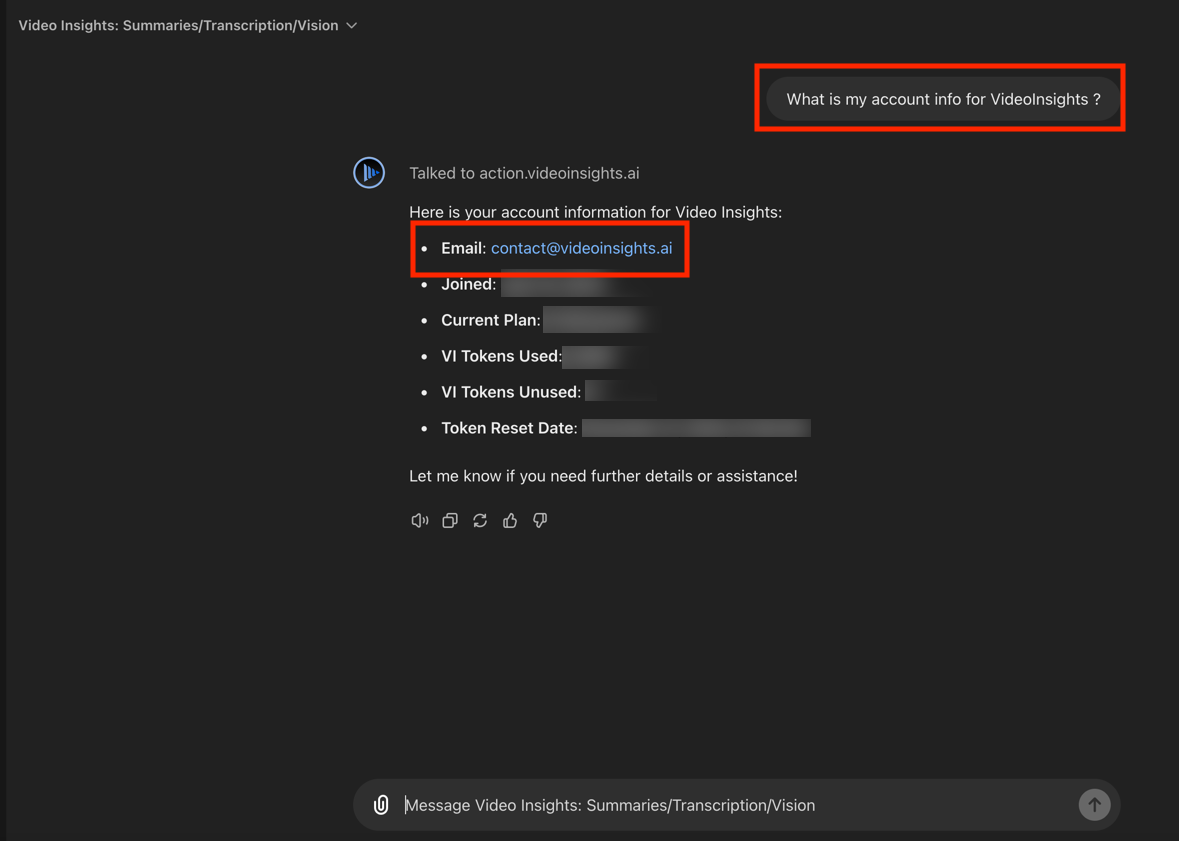Screen dimensions: 1179x841
Task: Give a thumbs up to the response
Action: 510,521
